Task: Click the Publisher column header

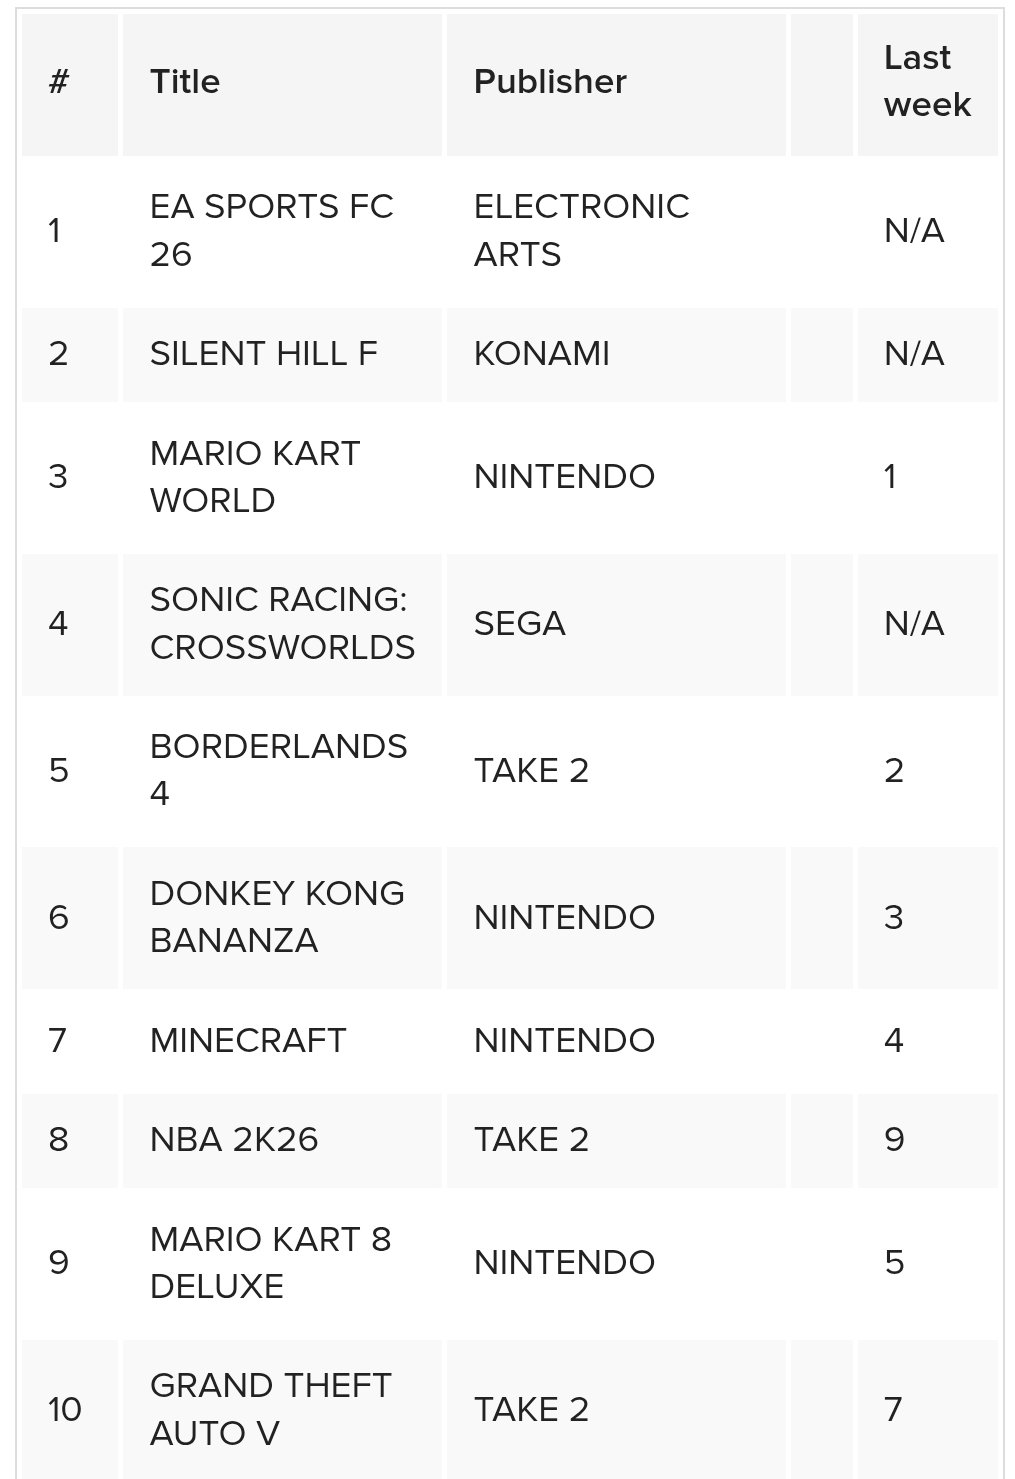Action: tap(550, 82)
